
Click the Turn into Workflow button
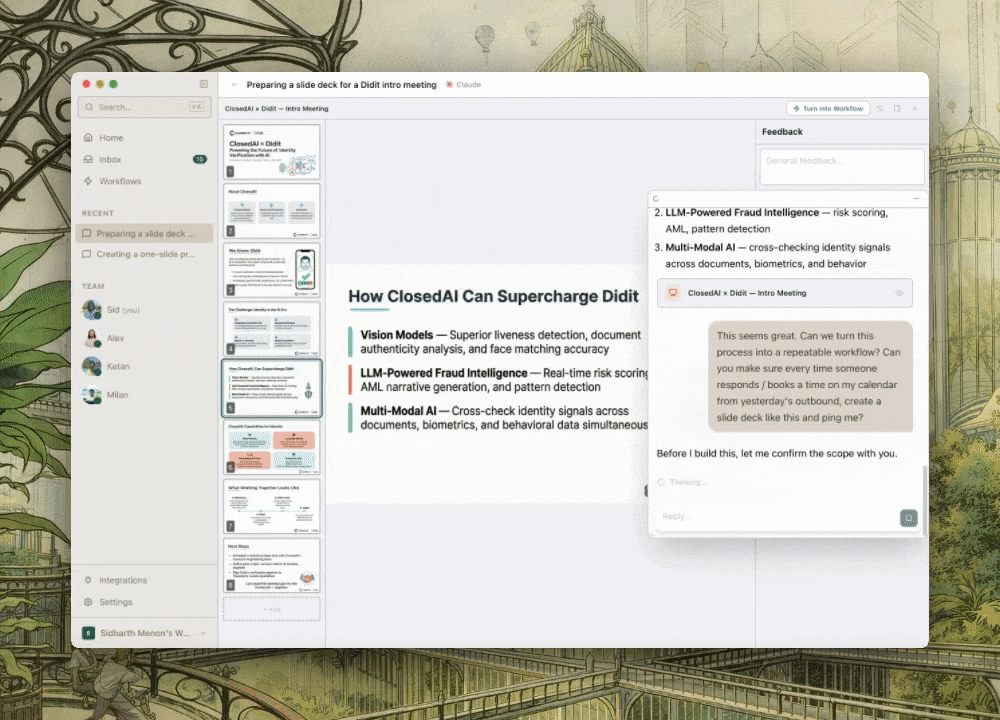point(828,108)
